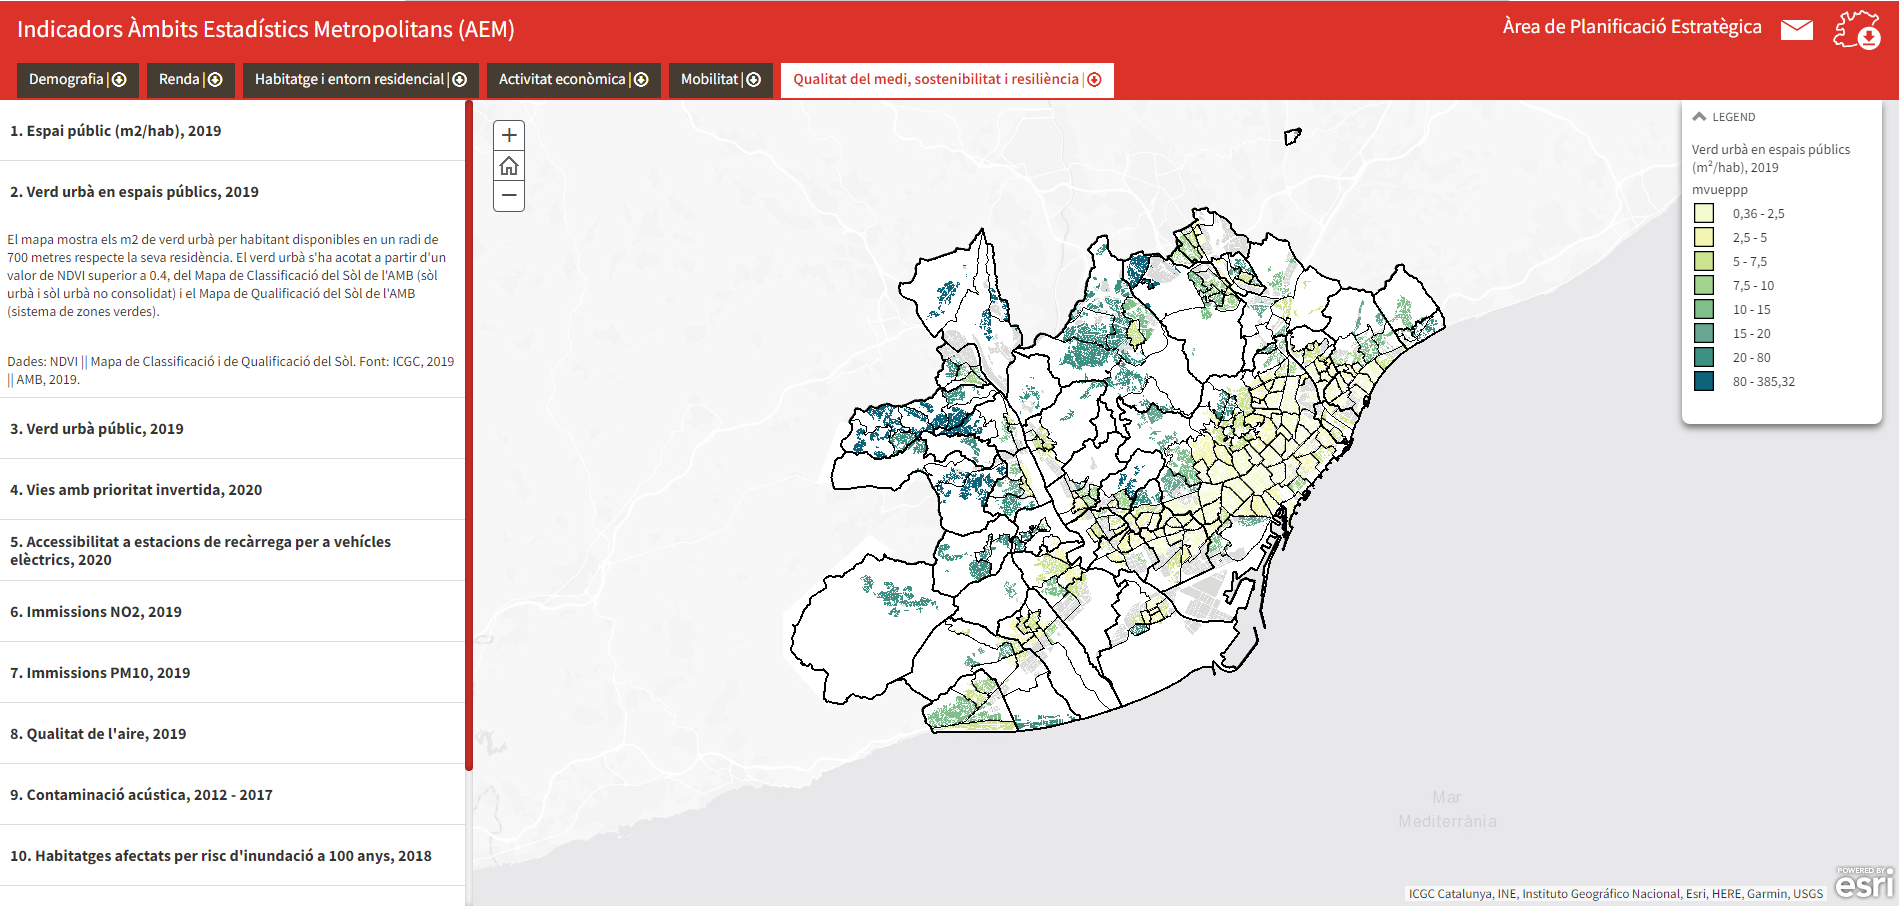This screenshot has width=1899, height=906.
Task: Click the map home extent button
Action: pyautogui.click(x=509, y=166)
